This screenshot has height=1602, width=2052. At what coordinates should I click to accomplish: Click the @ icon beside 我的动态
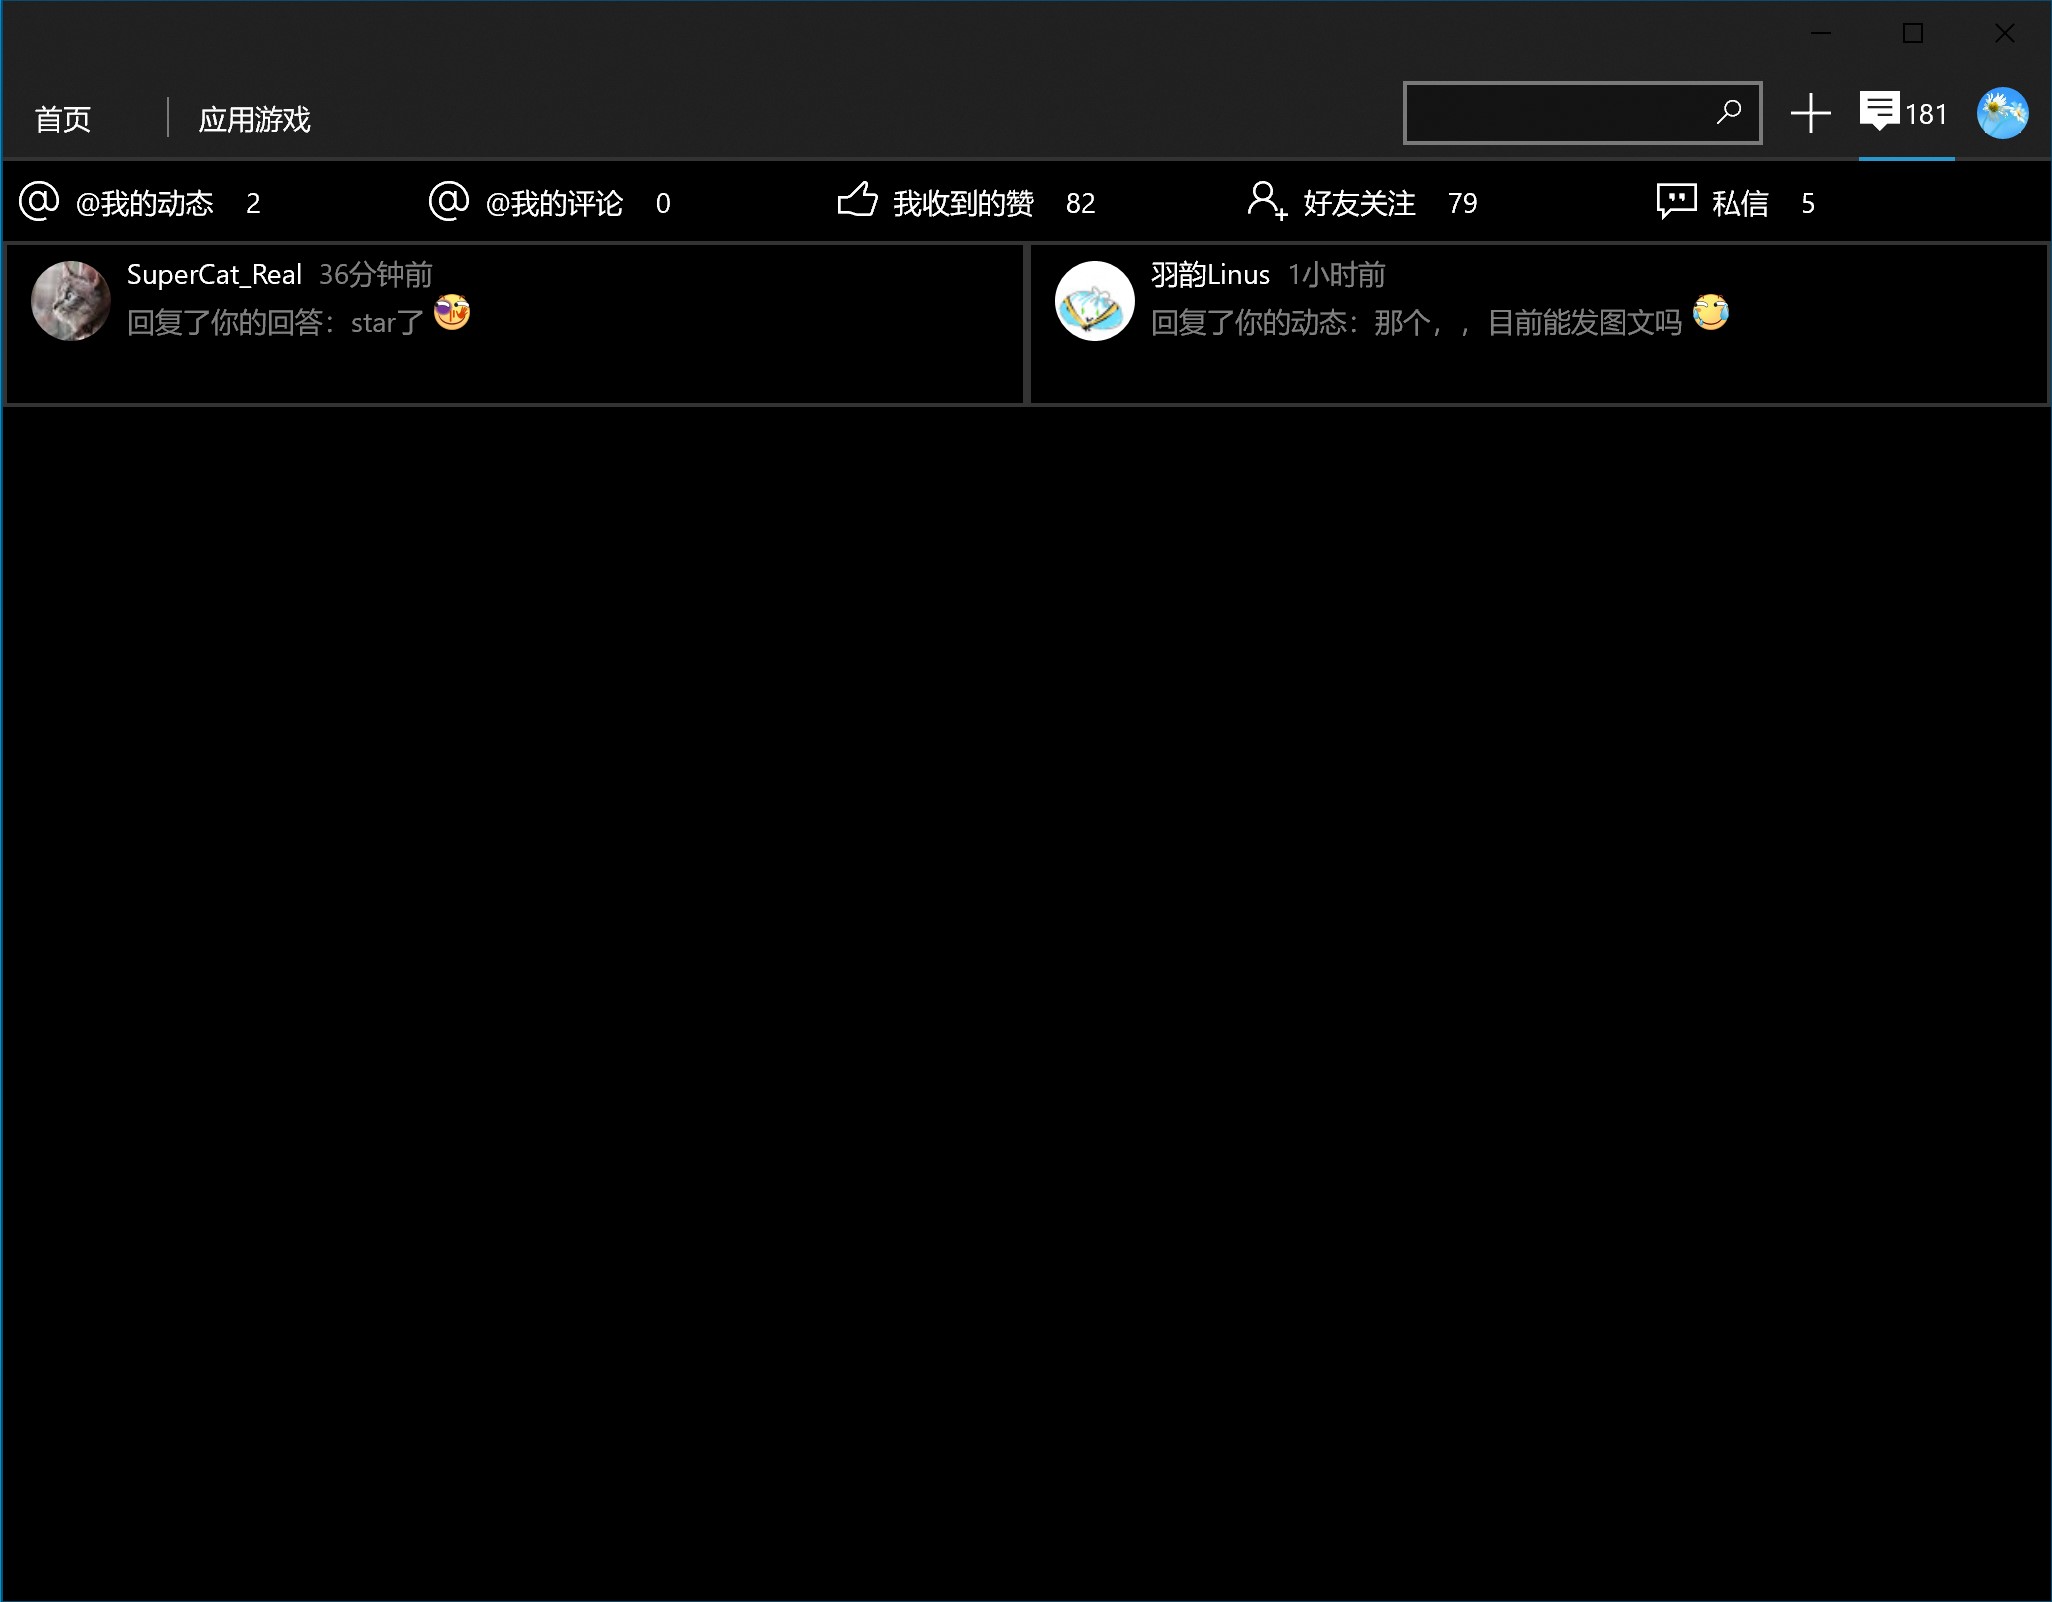point(39,201)
